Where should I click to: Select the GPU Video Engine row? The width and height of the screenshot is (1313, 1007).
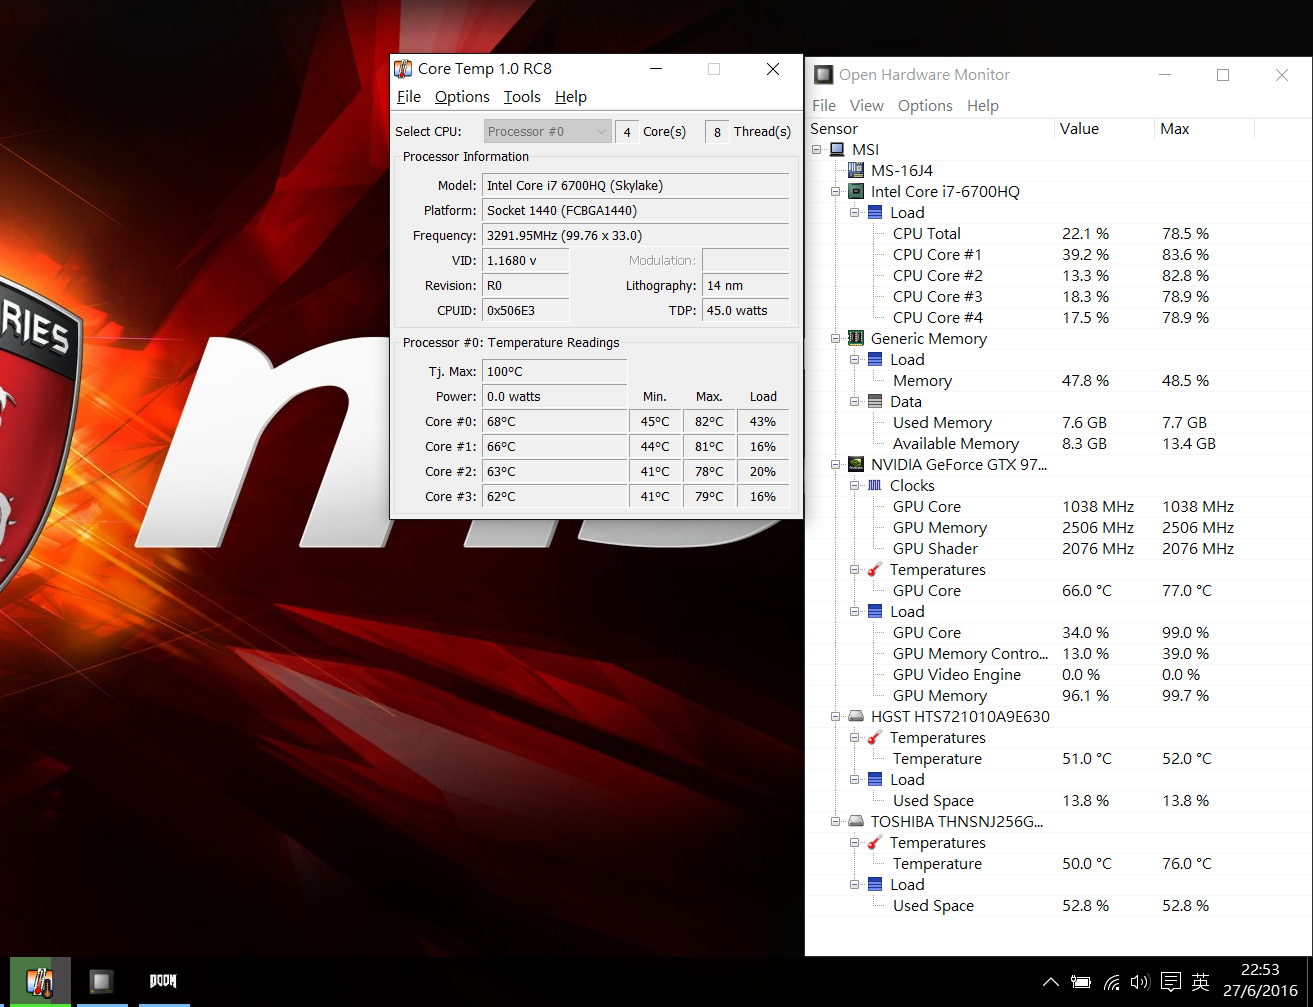point(1059,675)
